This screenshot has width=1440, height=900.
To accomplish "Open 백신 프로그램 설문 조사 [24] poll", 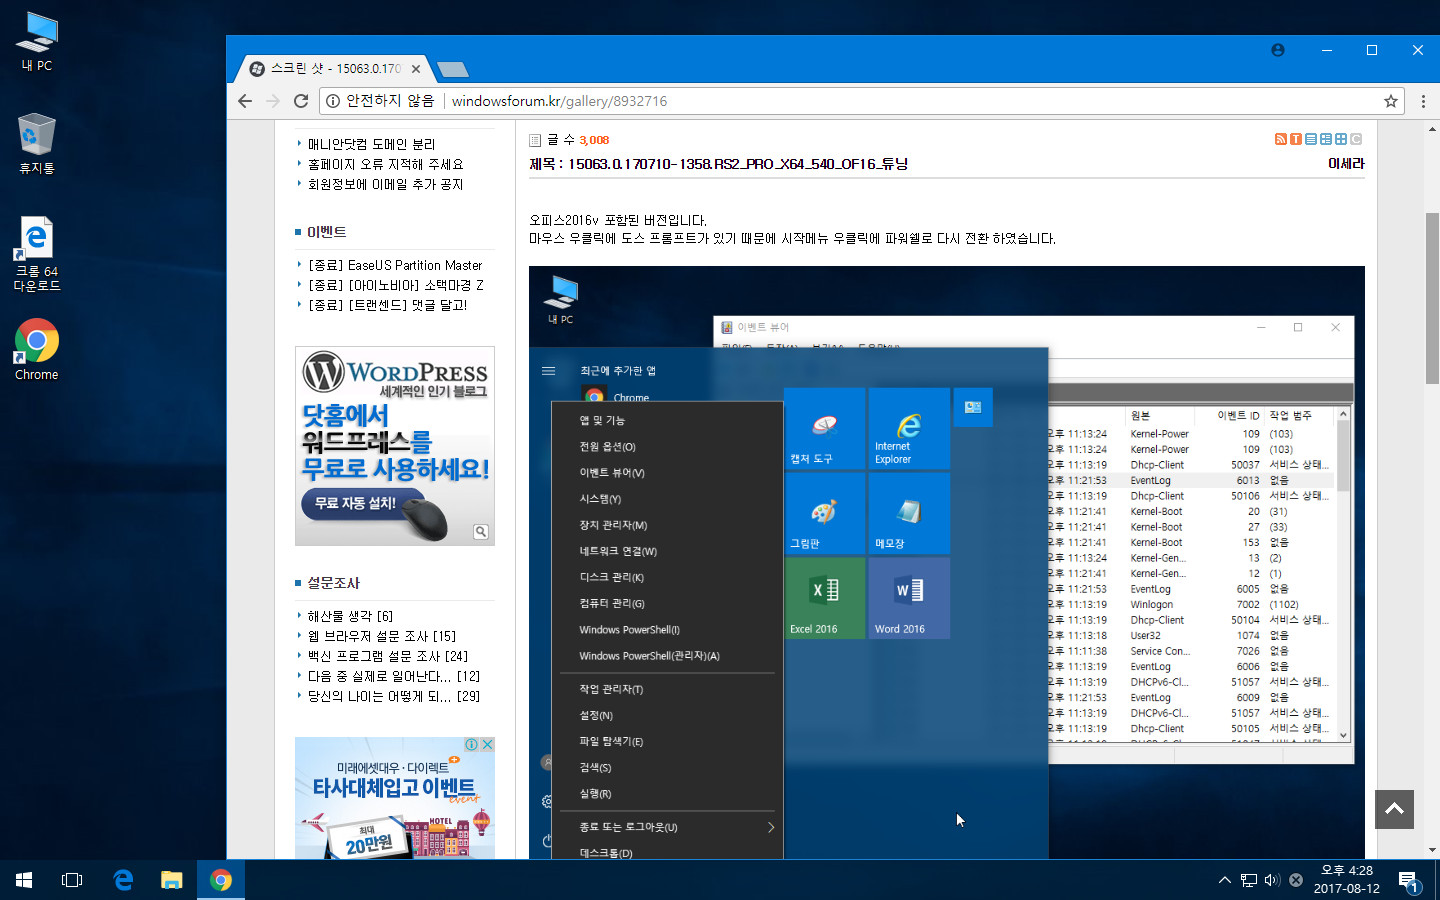I will [388, 656].
